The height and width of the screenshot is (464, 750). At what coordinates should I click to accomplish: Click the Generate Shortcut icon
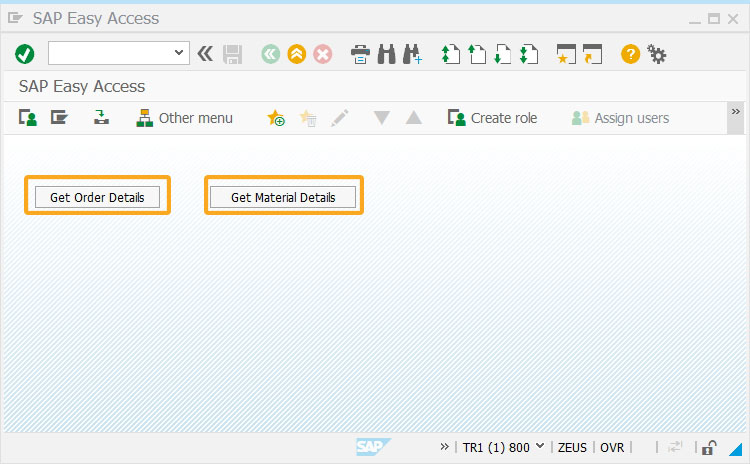coord(592,54)
